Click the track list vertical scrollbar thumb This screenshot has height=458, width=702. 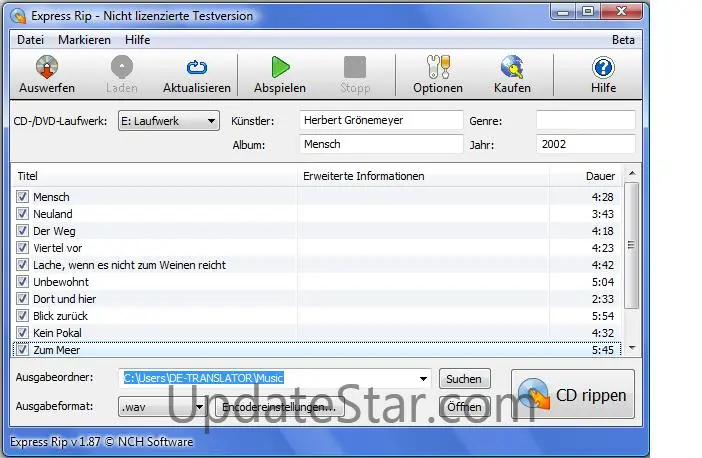click(x=631, y=245)
